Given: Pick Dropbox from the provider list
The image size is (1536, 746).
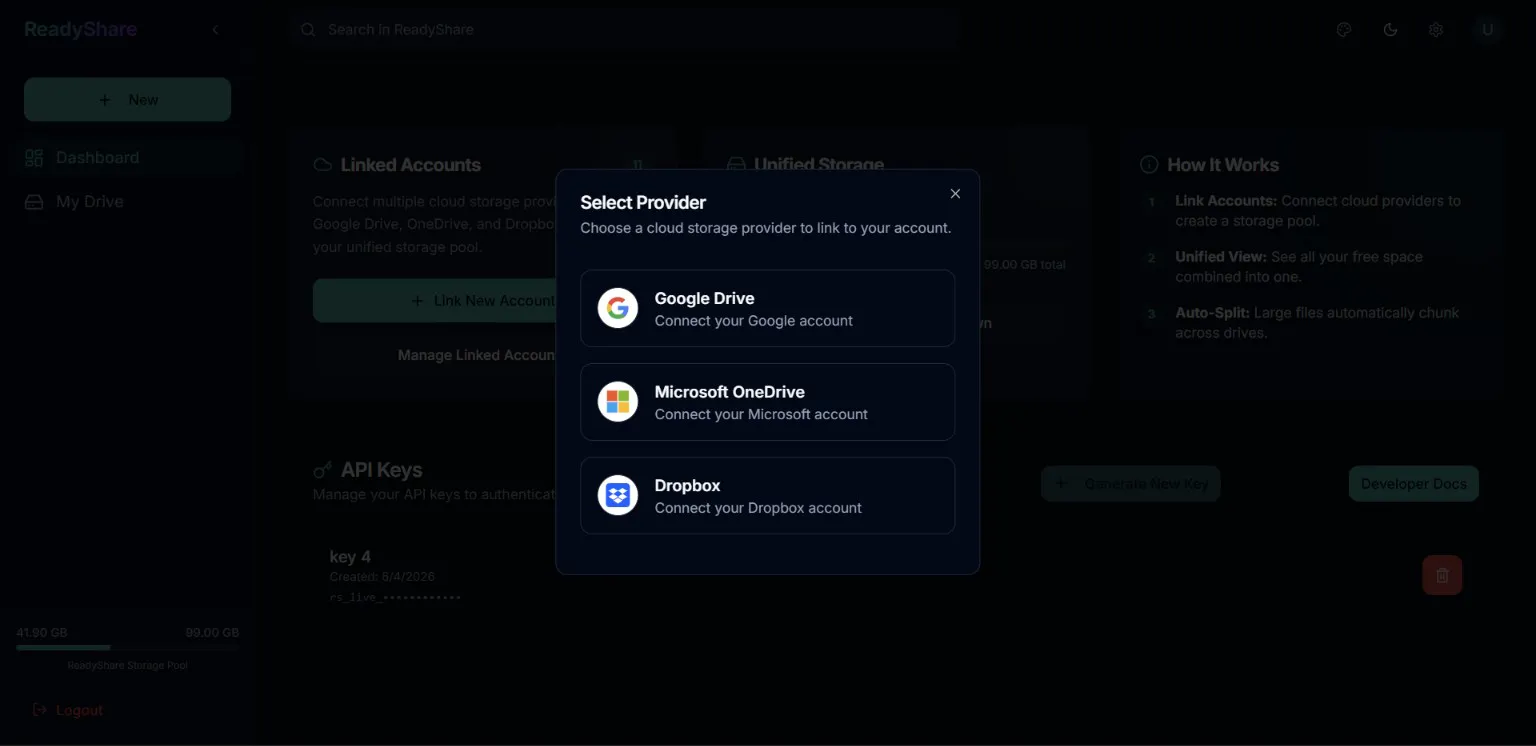Looking at the screenshot, I should [x=767, y=495].
